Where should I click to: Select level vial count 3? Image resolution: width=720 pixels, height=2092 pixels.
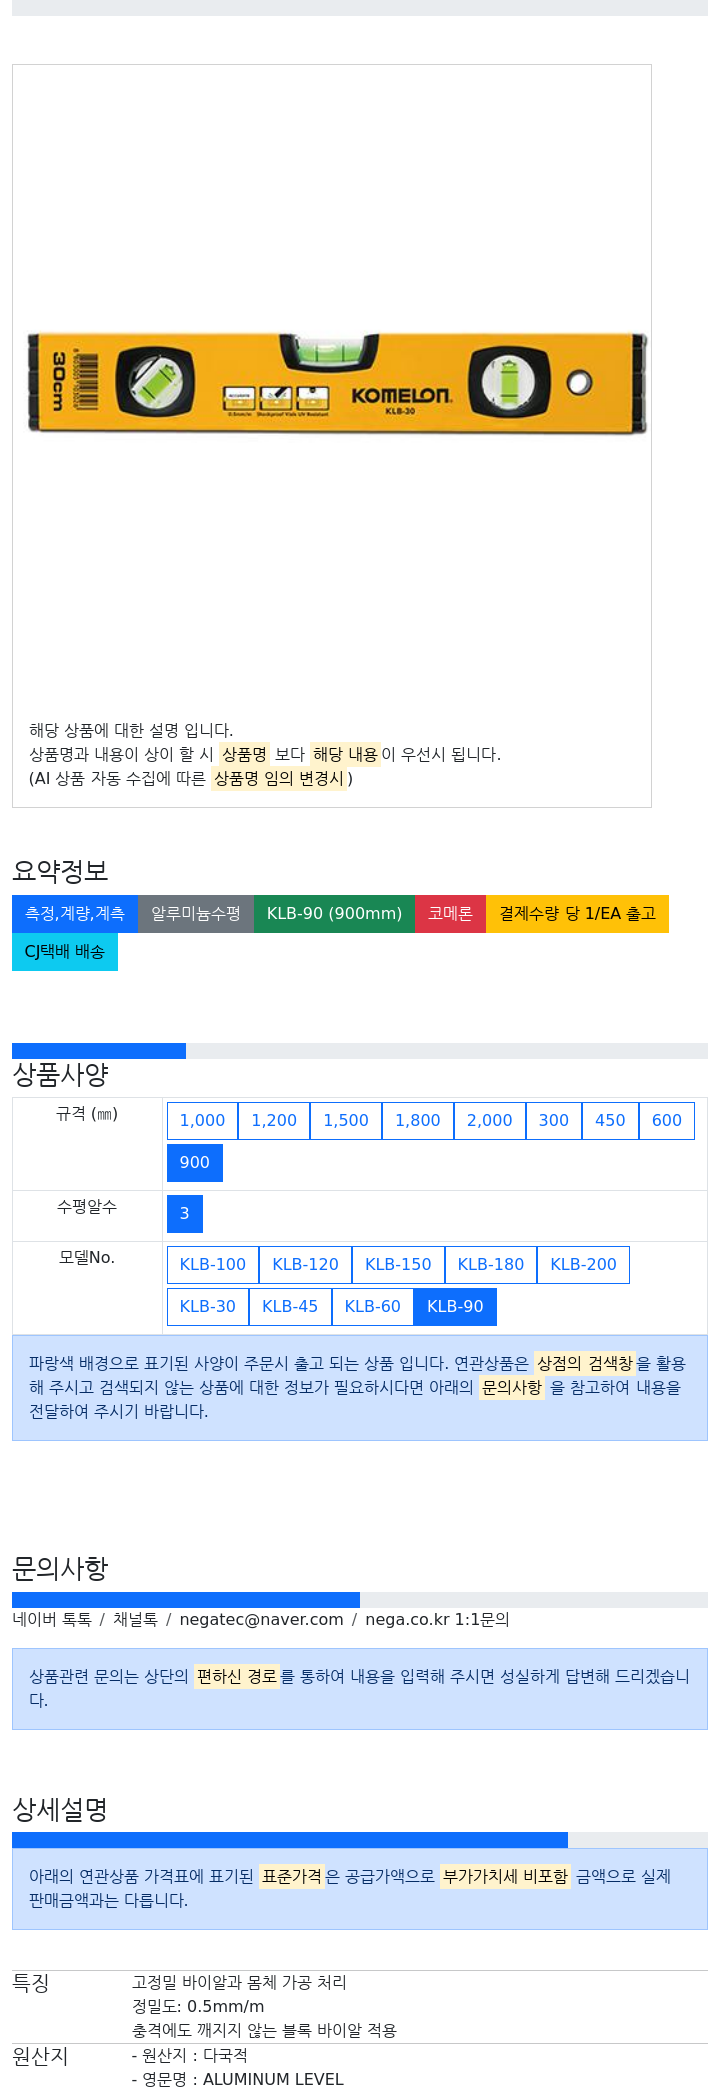pyautogui.click(x=185, y=1214)
